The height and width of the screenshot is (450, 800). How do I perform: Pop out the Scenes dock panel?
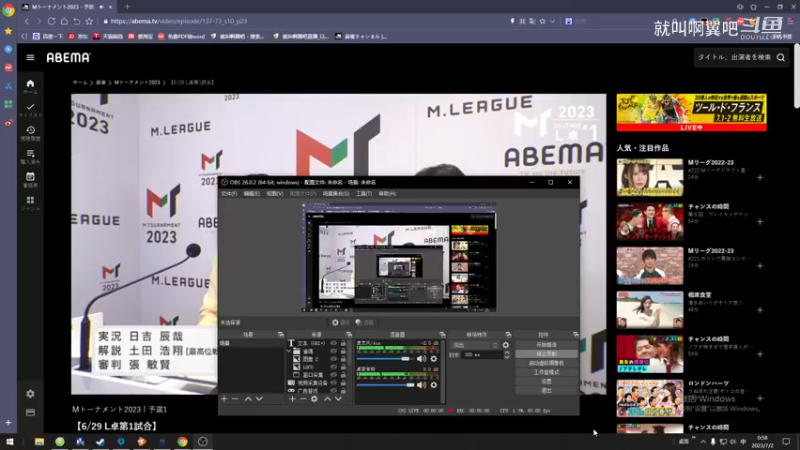281,335
